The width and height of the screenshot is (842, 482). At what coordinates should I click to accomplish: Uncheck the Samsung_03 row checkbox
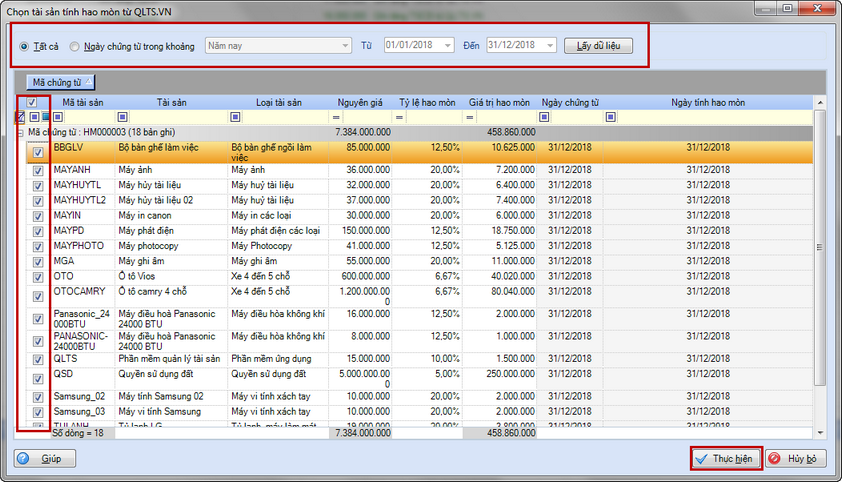[x=38, y=412]
